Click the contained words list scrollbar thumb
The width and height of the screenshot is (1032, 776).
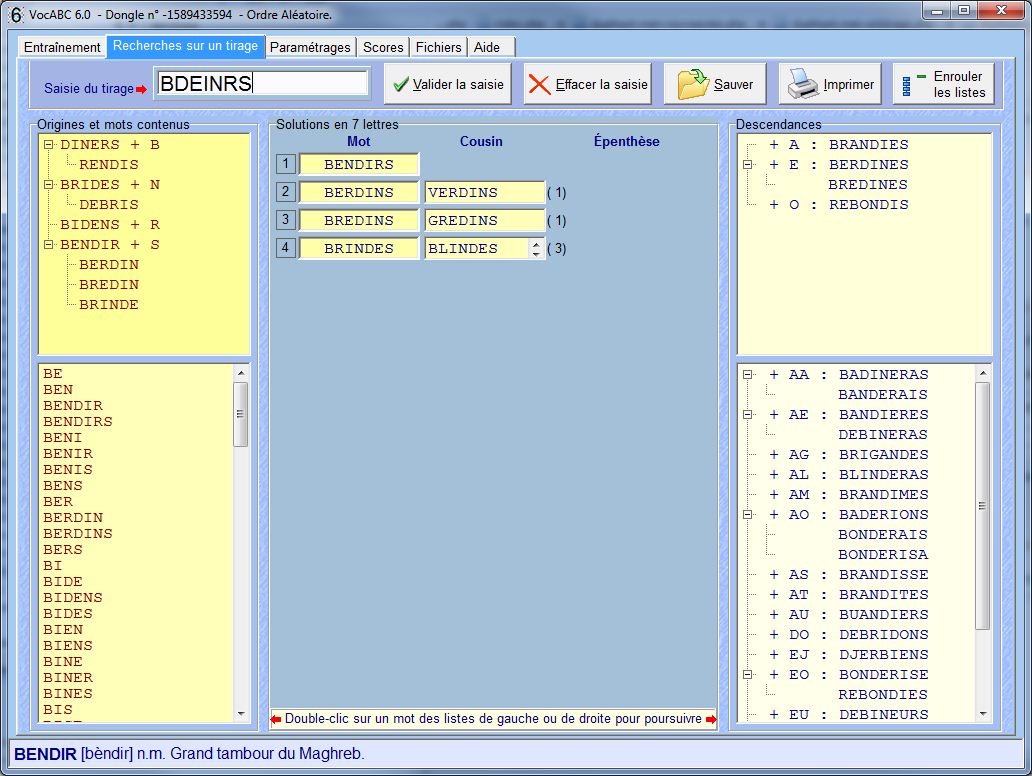(x=240, y=414)
